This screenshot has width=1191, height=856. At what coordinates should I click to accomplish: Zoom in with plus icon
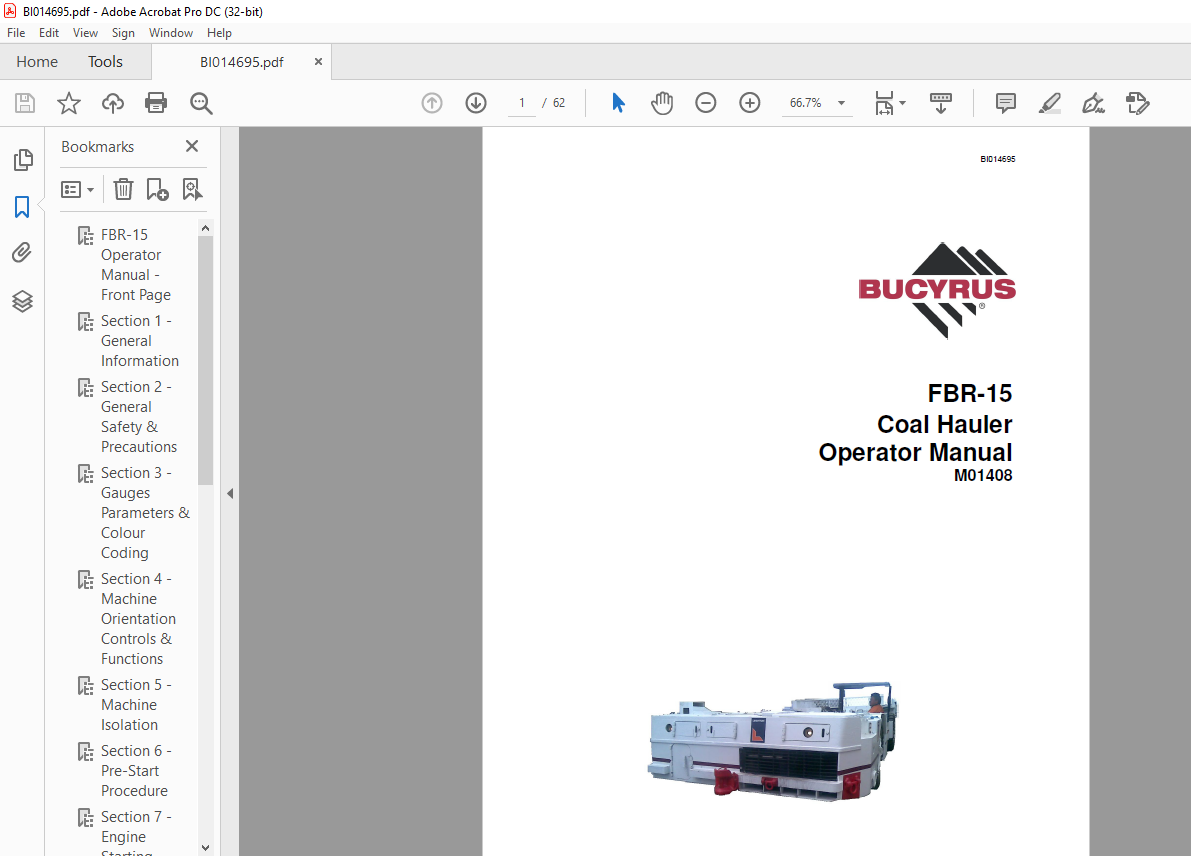750,103
